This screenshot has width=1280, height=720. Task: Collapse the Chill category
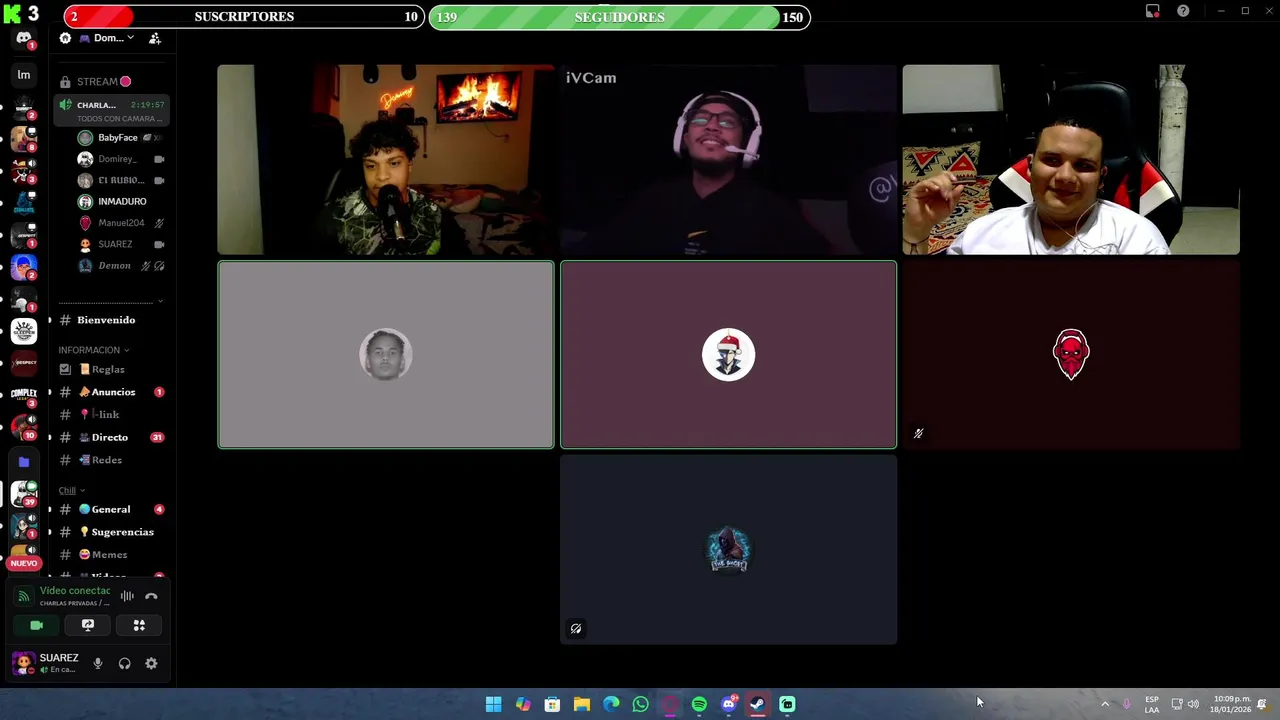click(71, 491)
